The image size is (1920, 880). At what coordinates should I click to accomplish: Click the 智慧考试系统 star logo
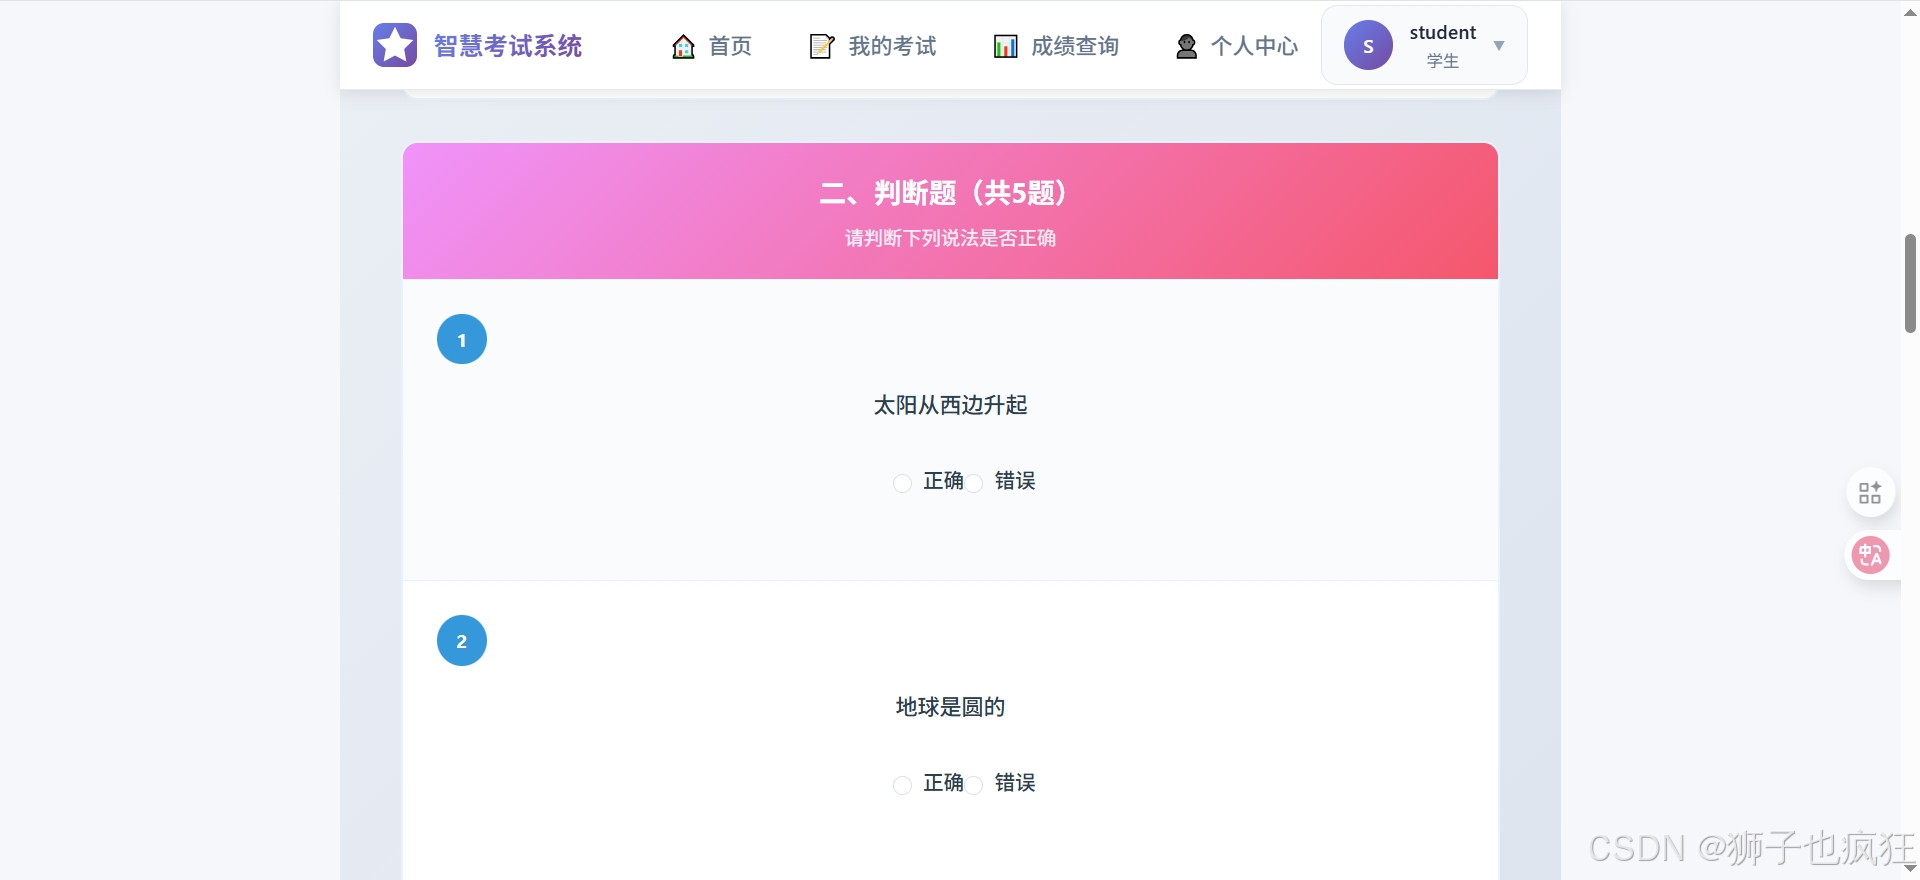[395, 45]
